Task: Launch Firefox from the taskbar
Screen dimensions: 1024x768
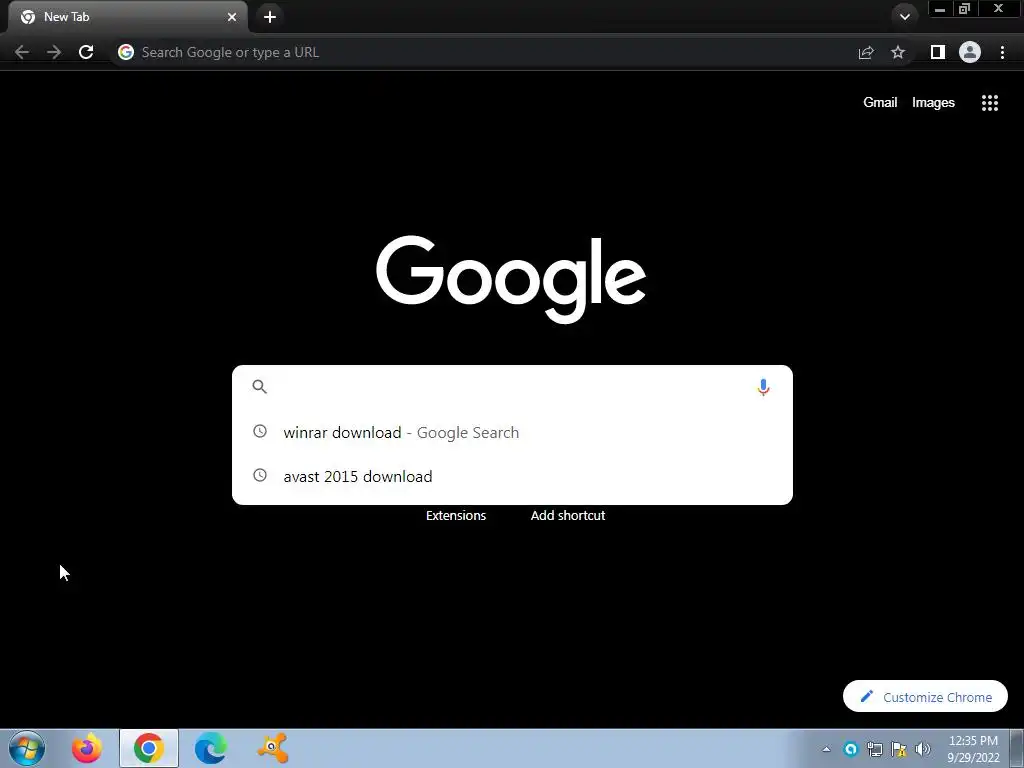Action: point(87,748)
